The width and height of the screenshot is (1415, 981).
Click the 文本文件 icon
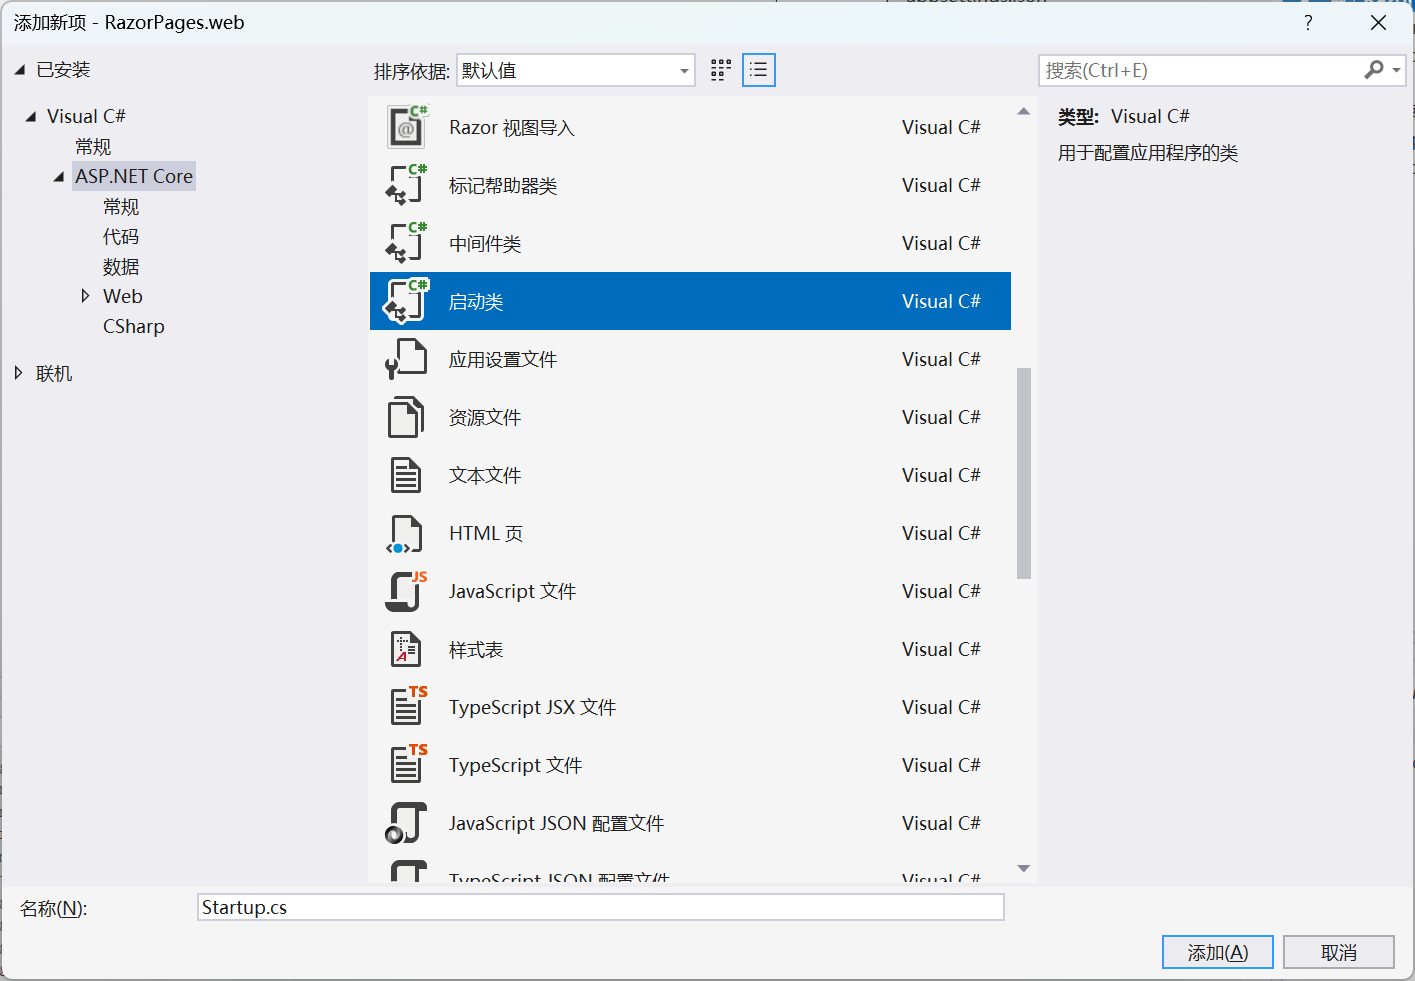click(406, 475)
